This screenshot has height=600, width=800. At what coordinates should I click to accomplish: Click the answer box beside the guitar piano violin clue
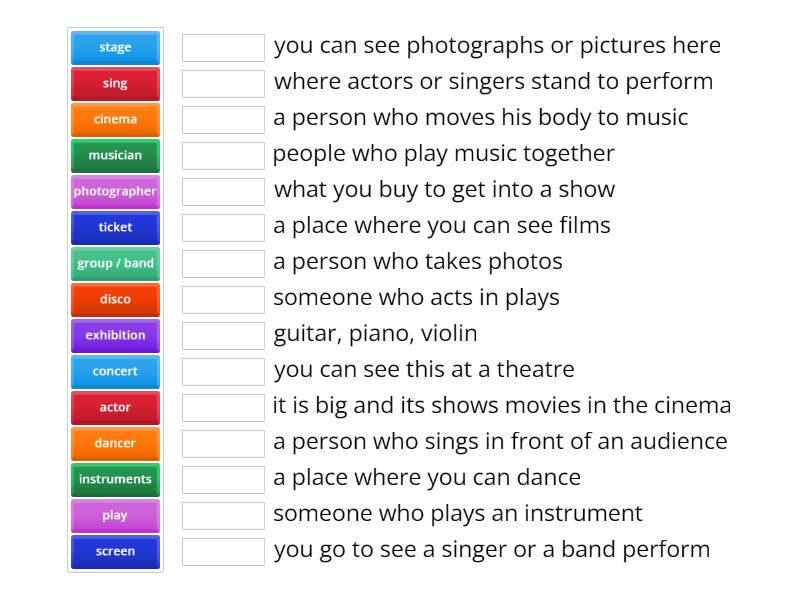pyautogui.click(x=223, y=335)
